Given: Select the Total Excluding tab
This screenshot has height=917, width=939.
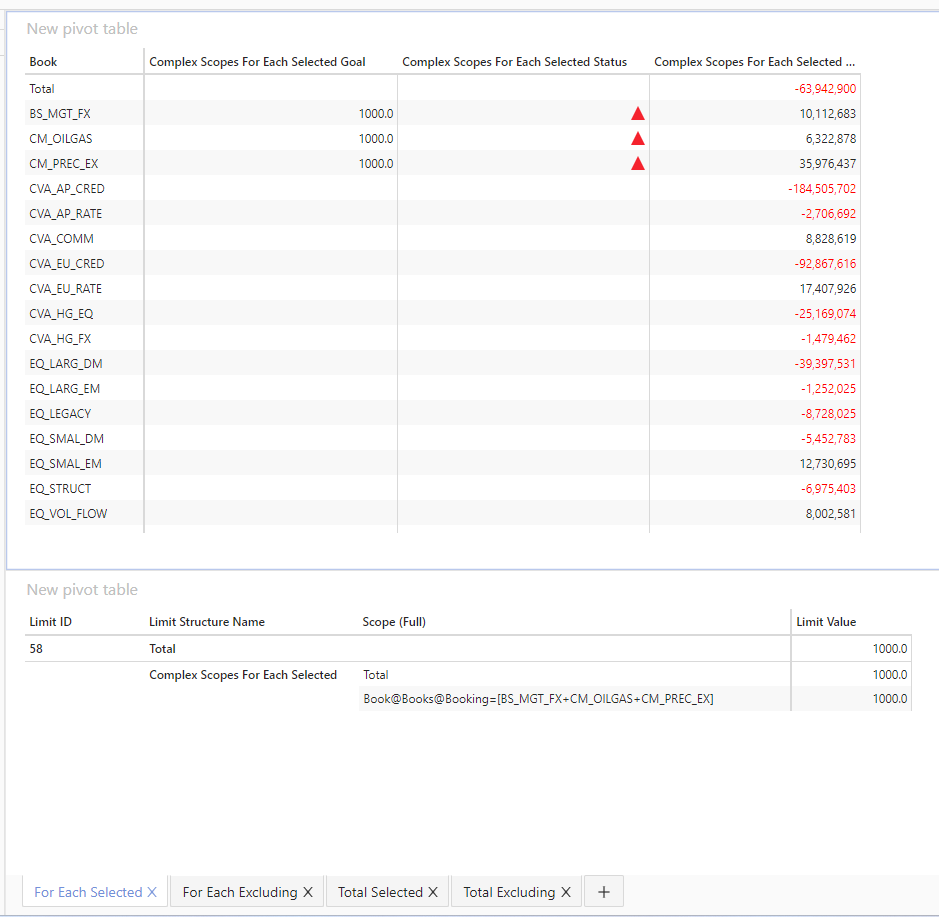Looking at the screenshot, I should [x=508, y=892].
